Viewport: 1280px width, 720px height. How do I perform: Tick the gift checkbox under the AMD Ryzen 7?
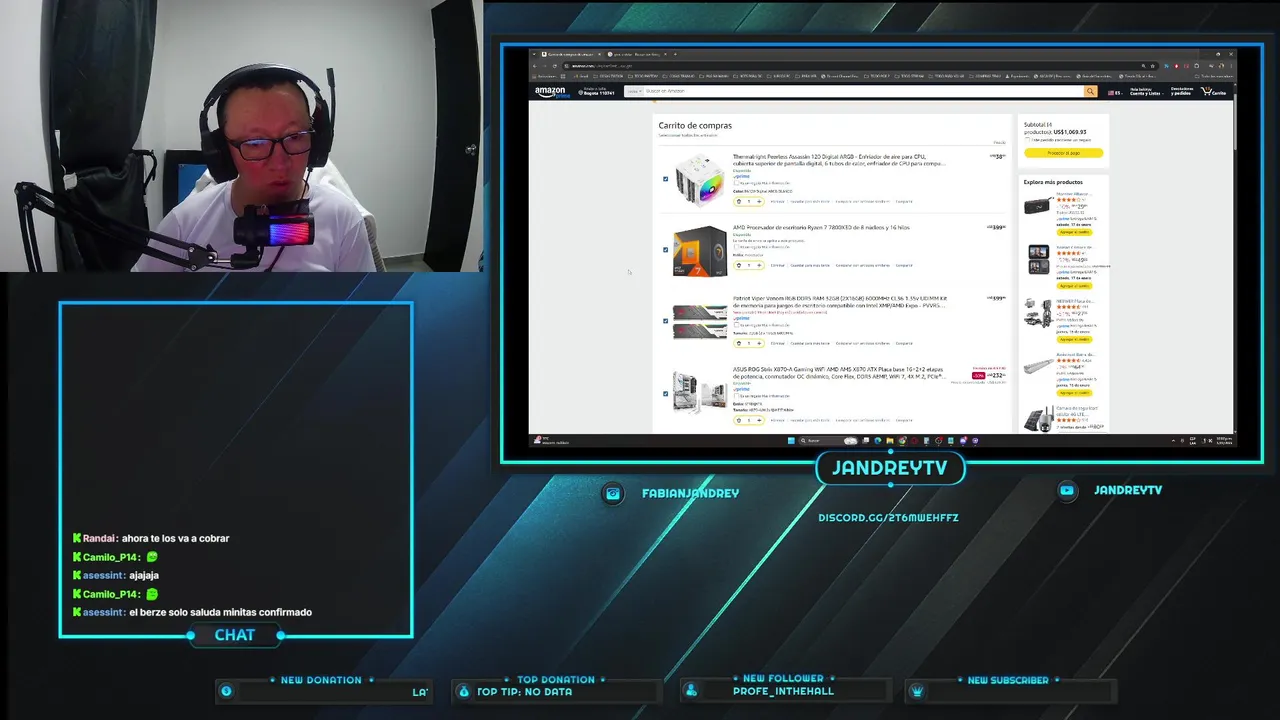tap(736, 247)
